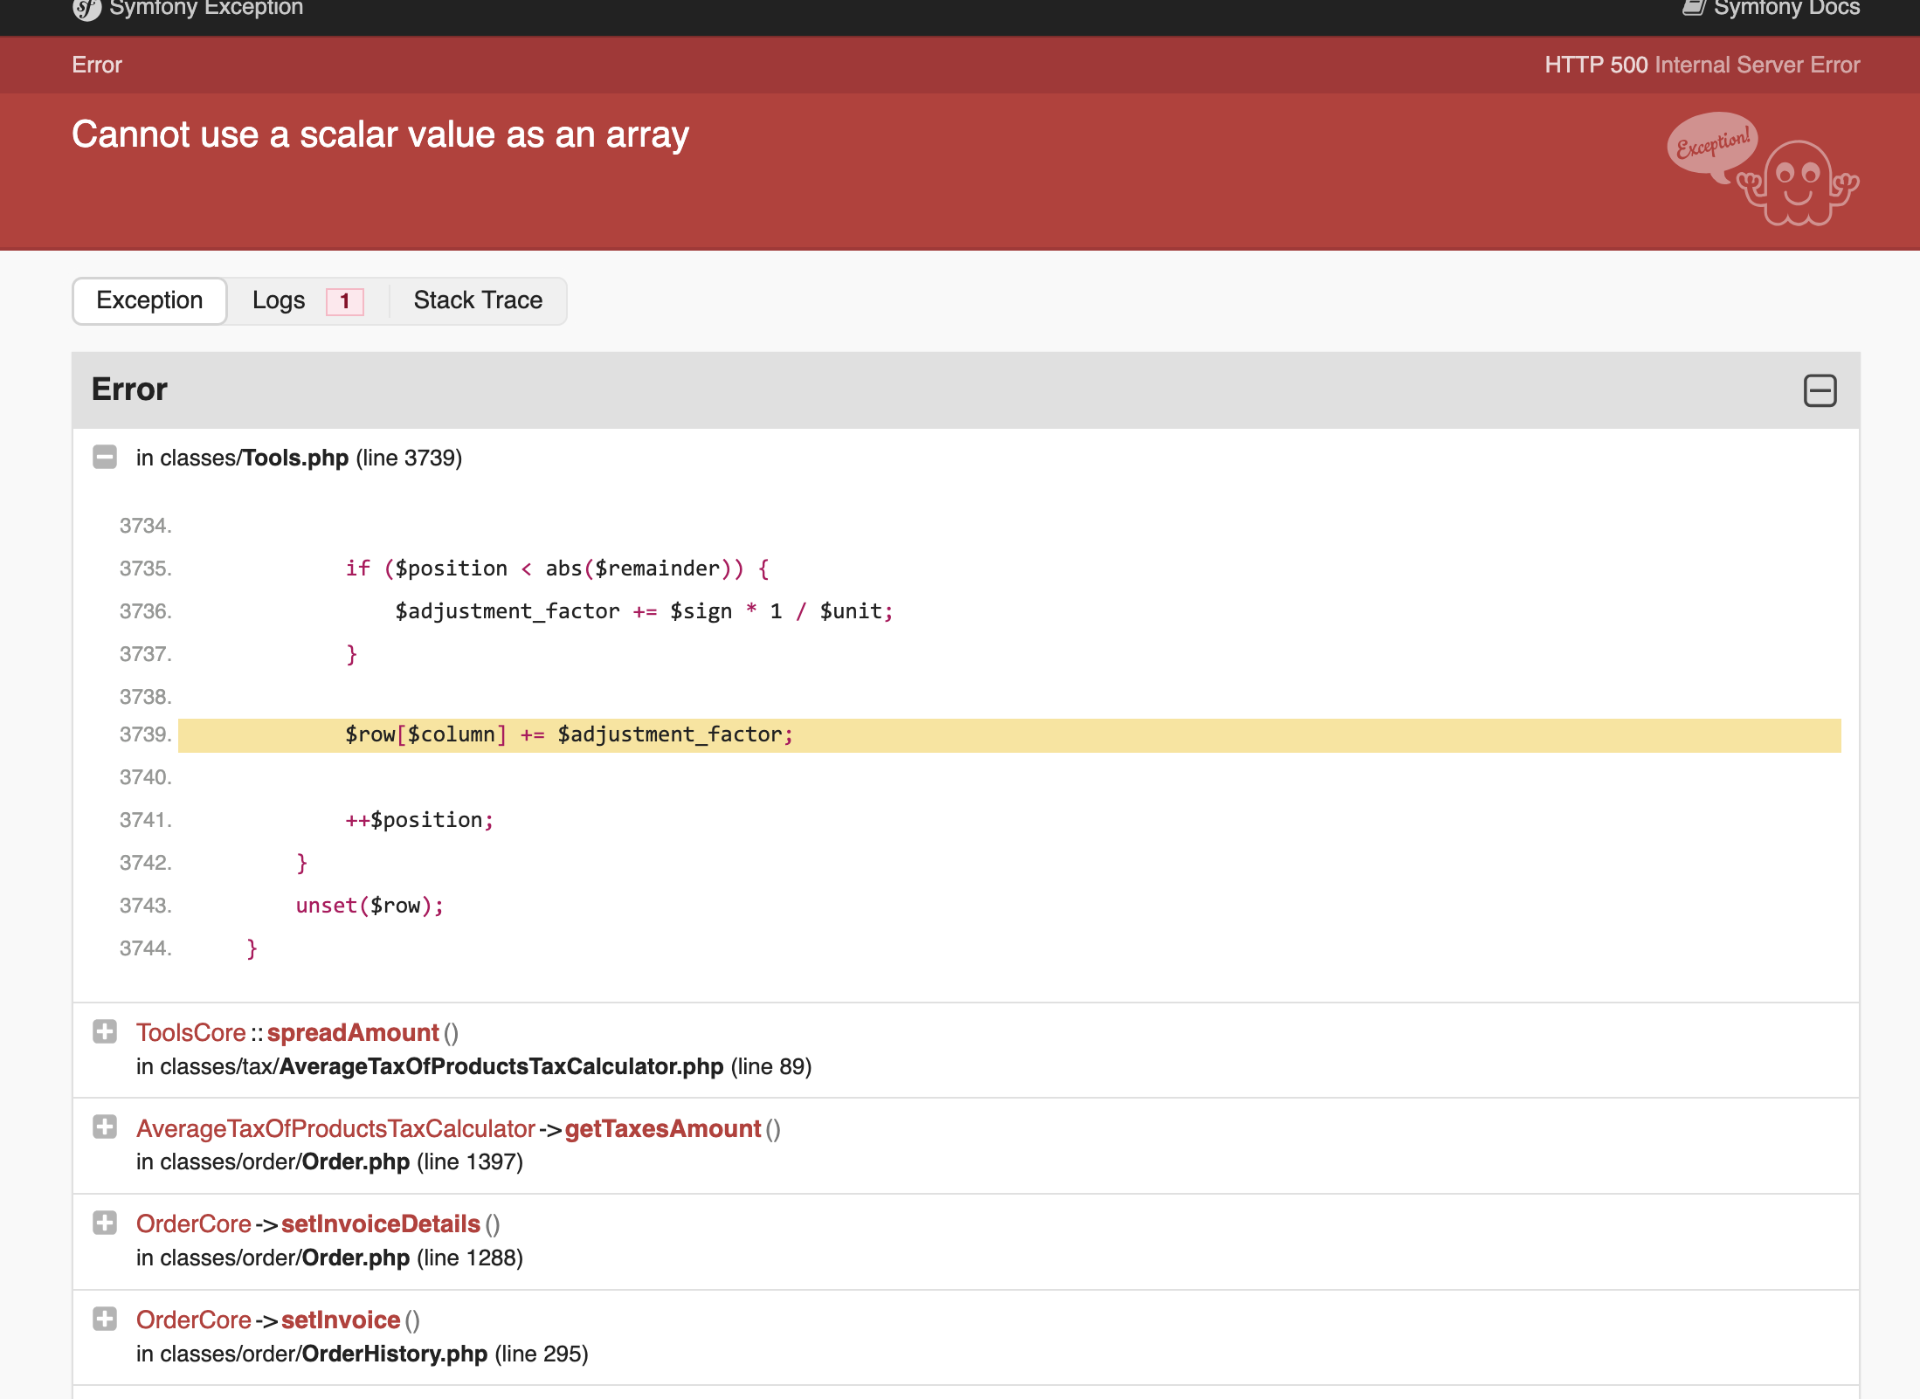1920x1399 pixels.
Task: Click the ToolsCore class name link
Action: [191, 1033]
